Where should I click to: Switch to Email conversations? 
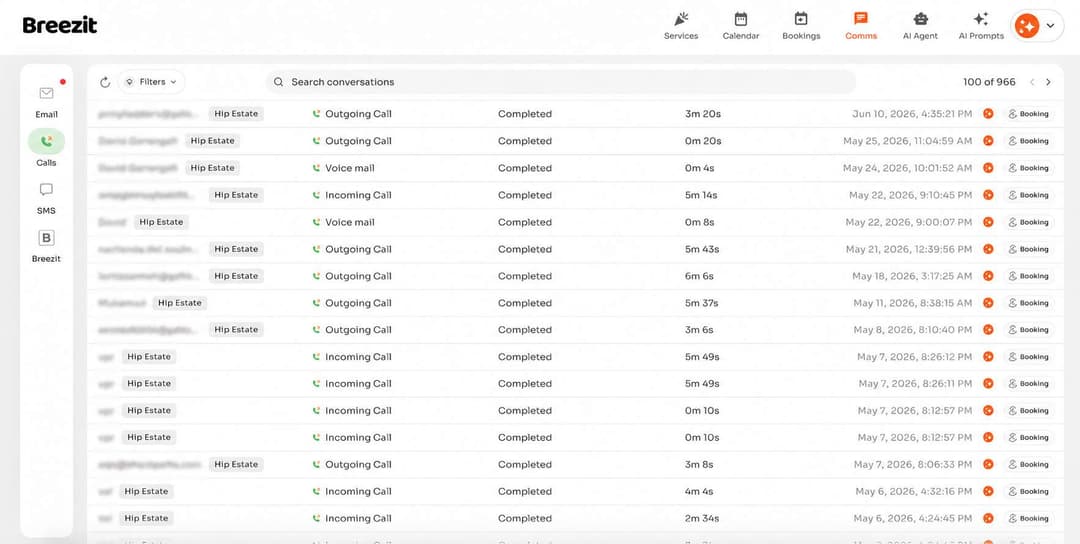pyautogui.click(x=46, y=102)
